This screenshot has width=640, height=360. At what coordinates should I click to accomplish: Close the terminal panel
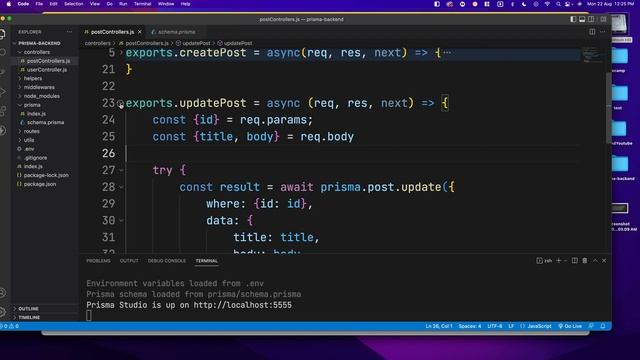tap(604, 260)
